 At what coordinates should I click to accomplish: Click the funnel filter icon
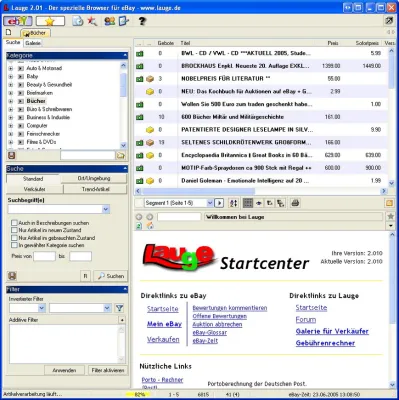coord(119,308)
